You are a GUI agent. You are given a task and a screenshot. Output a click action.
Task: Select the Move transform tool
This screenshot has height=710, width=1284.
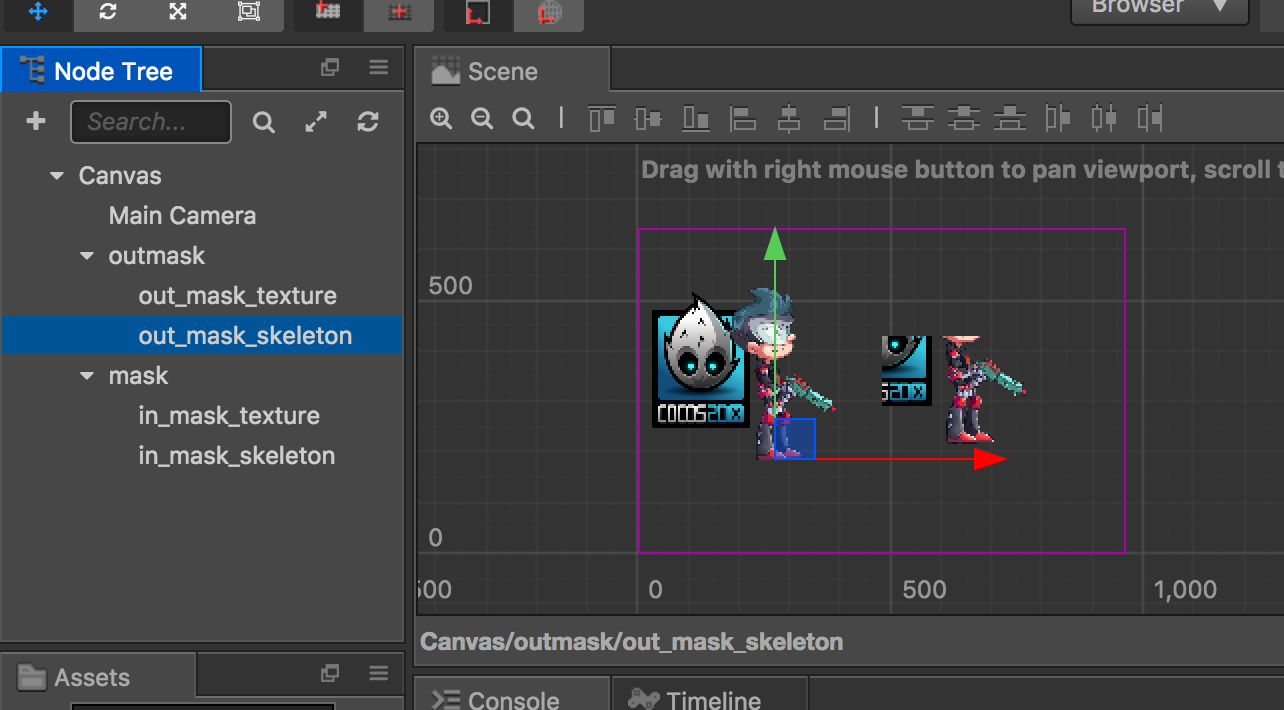click(37, 12)
